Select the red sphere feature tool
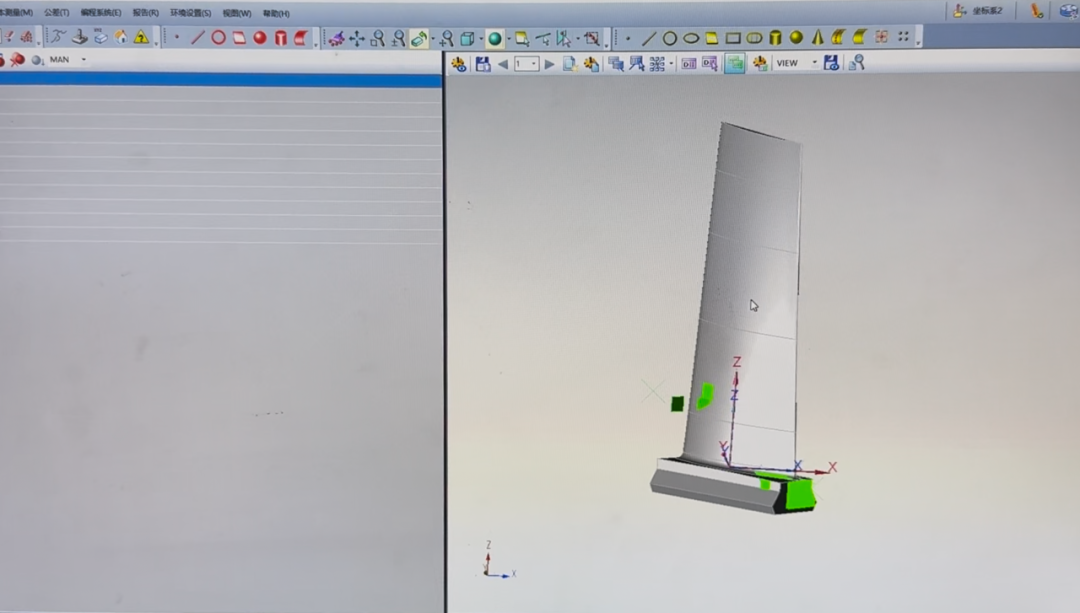This screenshot has width=1080, height=613. point(260,38)
